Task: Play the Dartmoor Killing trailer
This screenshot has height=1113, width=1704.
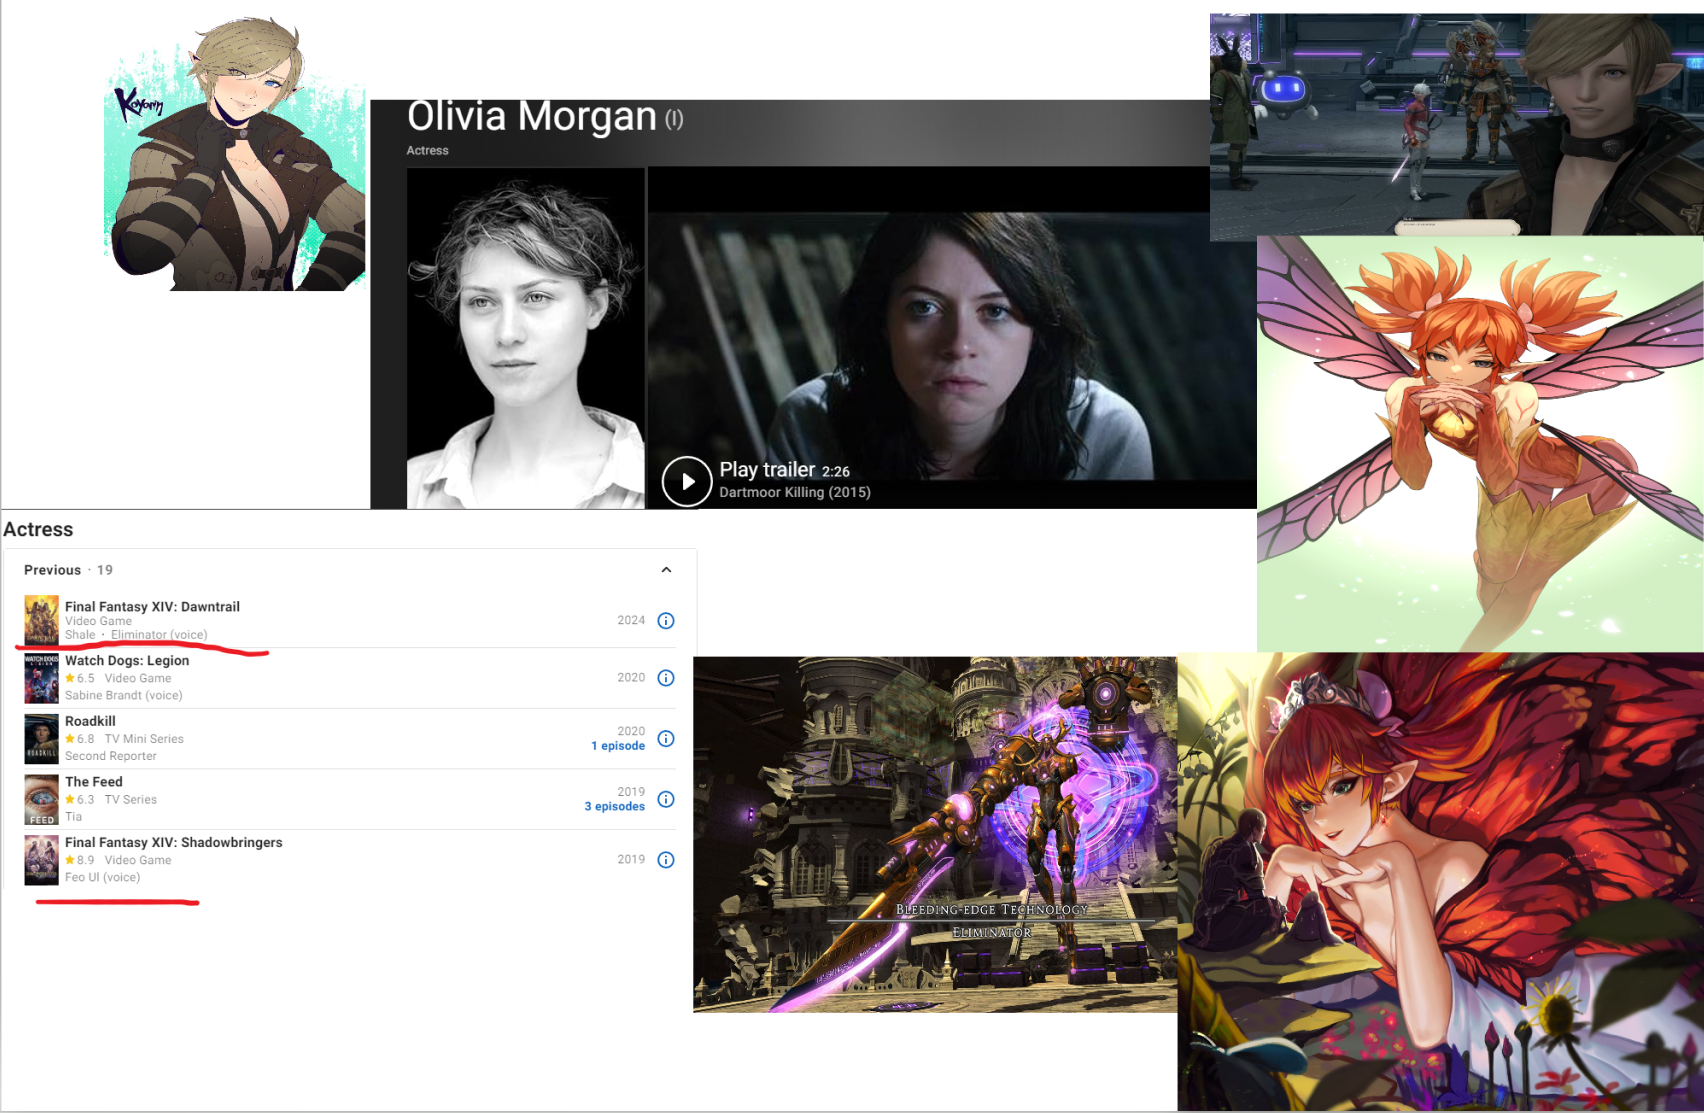Action: pyautogui.click(x=687, y=482)
